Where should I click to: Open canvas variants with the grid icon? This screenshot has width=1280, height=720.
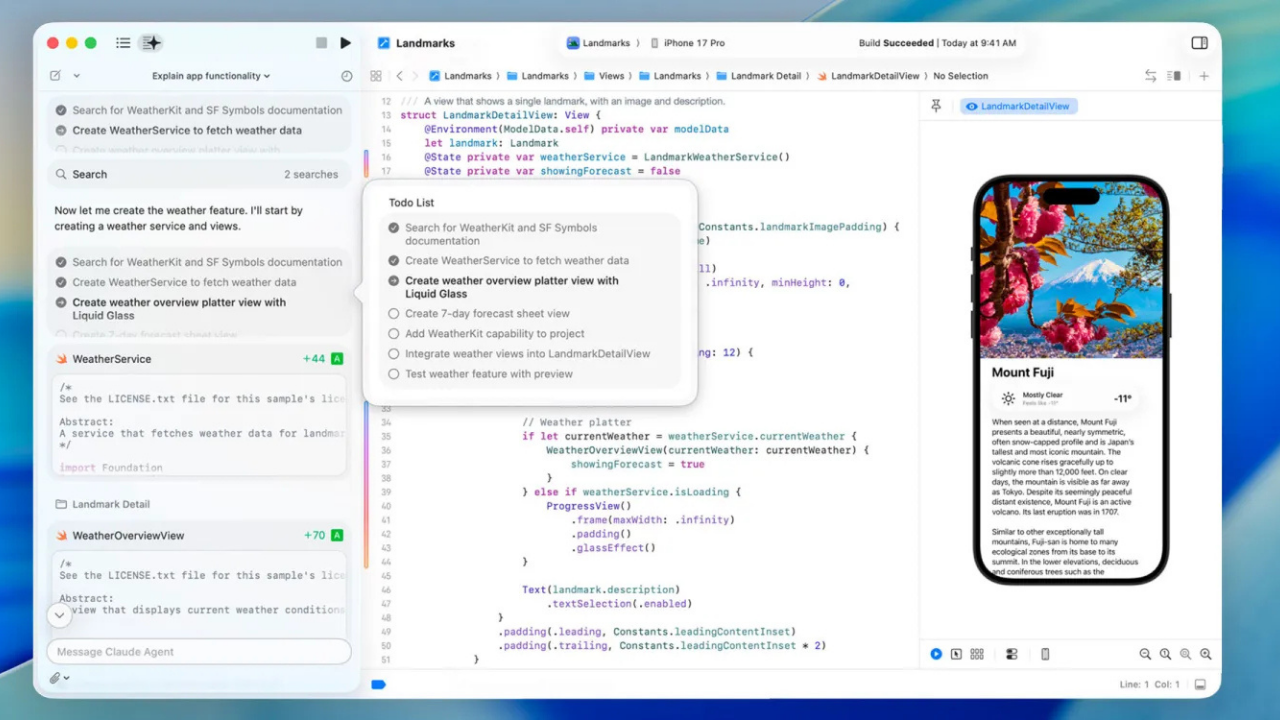977,654
